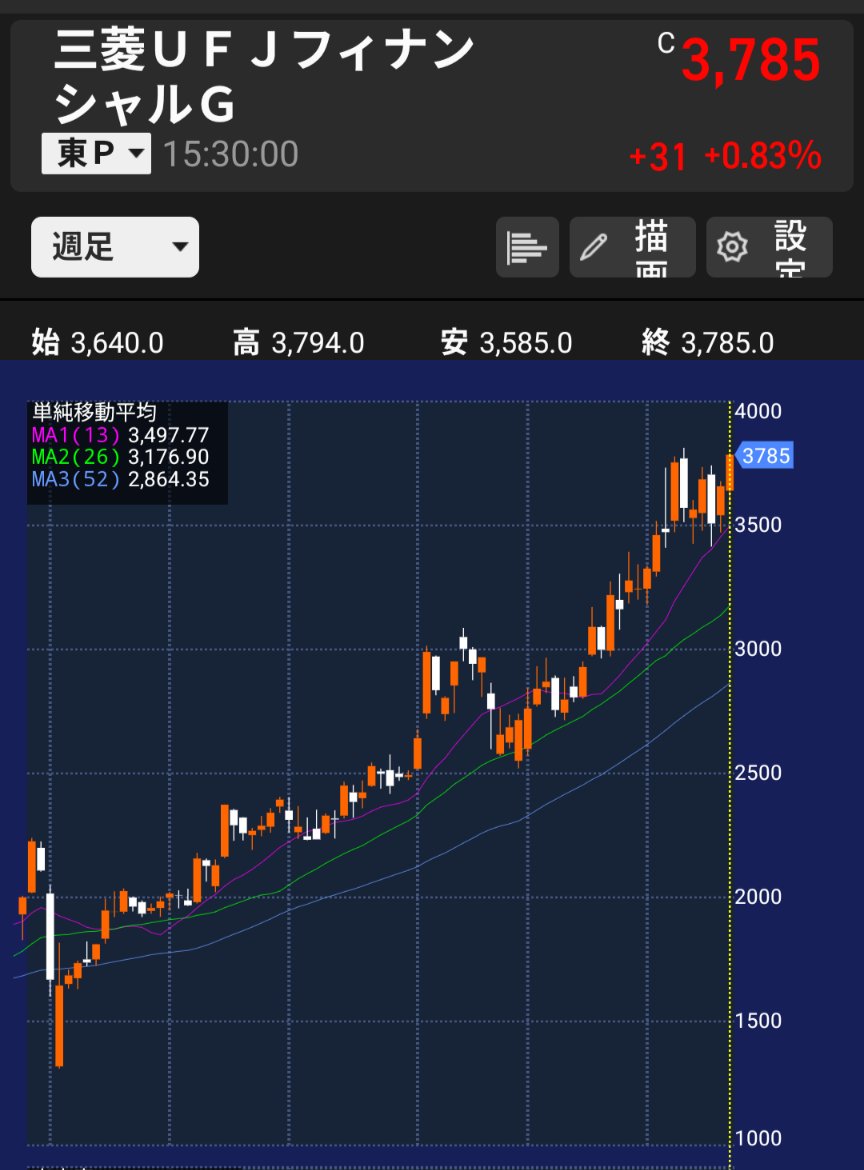This screenshot has height=1170, width=864.
Task: Click the timestamp 15:30:00
Action: pyautogui.click(x=231, y=154)
